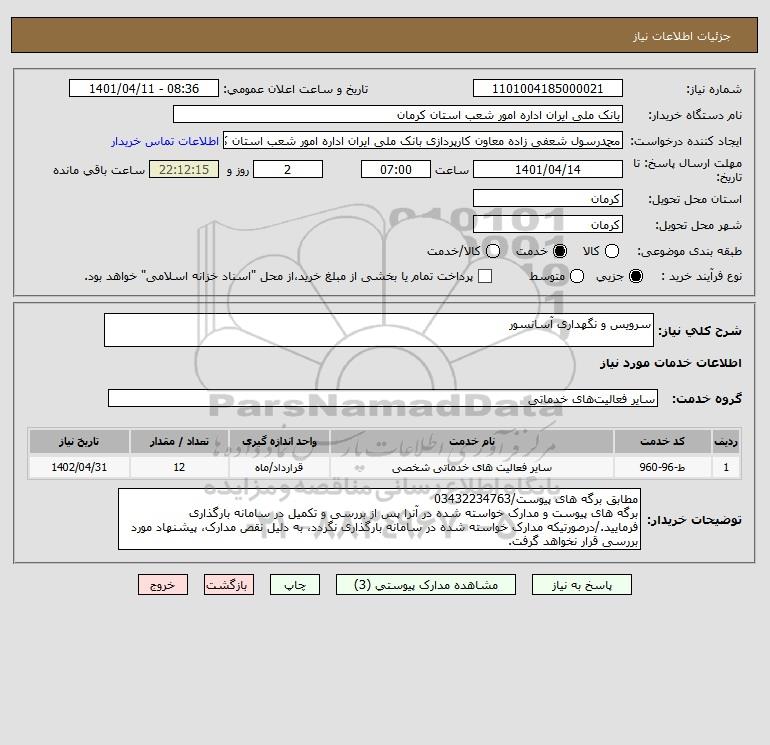
Task: Click the service code cell ط-96-960
Action: 662,468
